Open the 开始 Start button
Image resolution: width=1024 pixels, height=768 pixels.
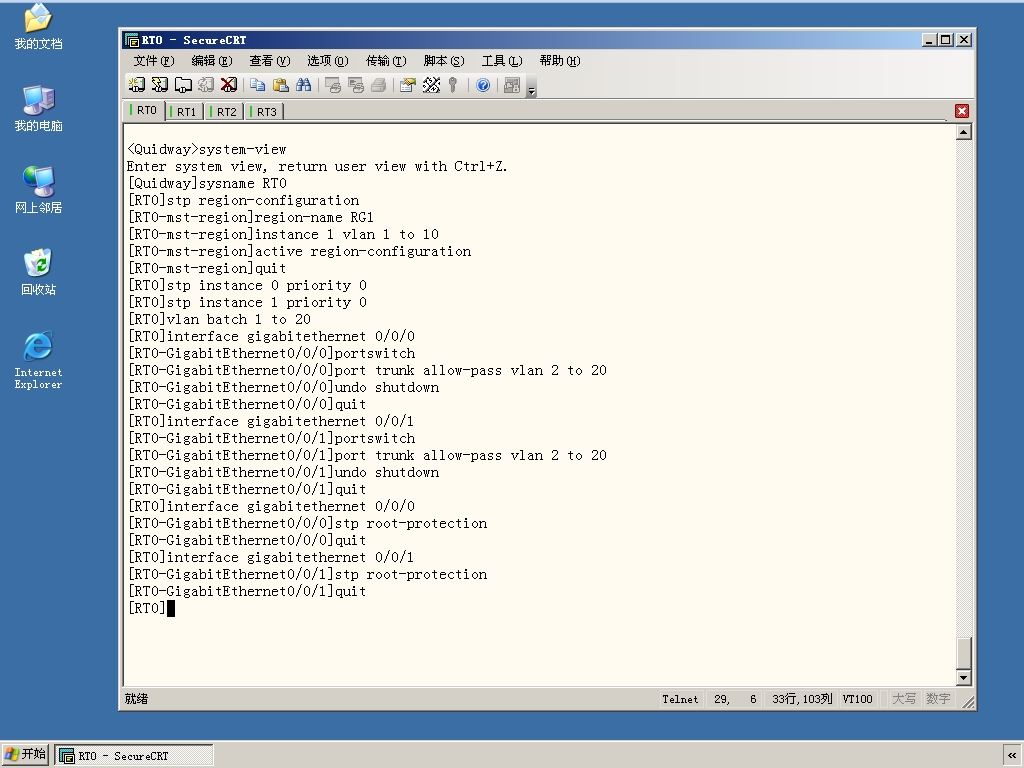pos(25,754)
